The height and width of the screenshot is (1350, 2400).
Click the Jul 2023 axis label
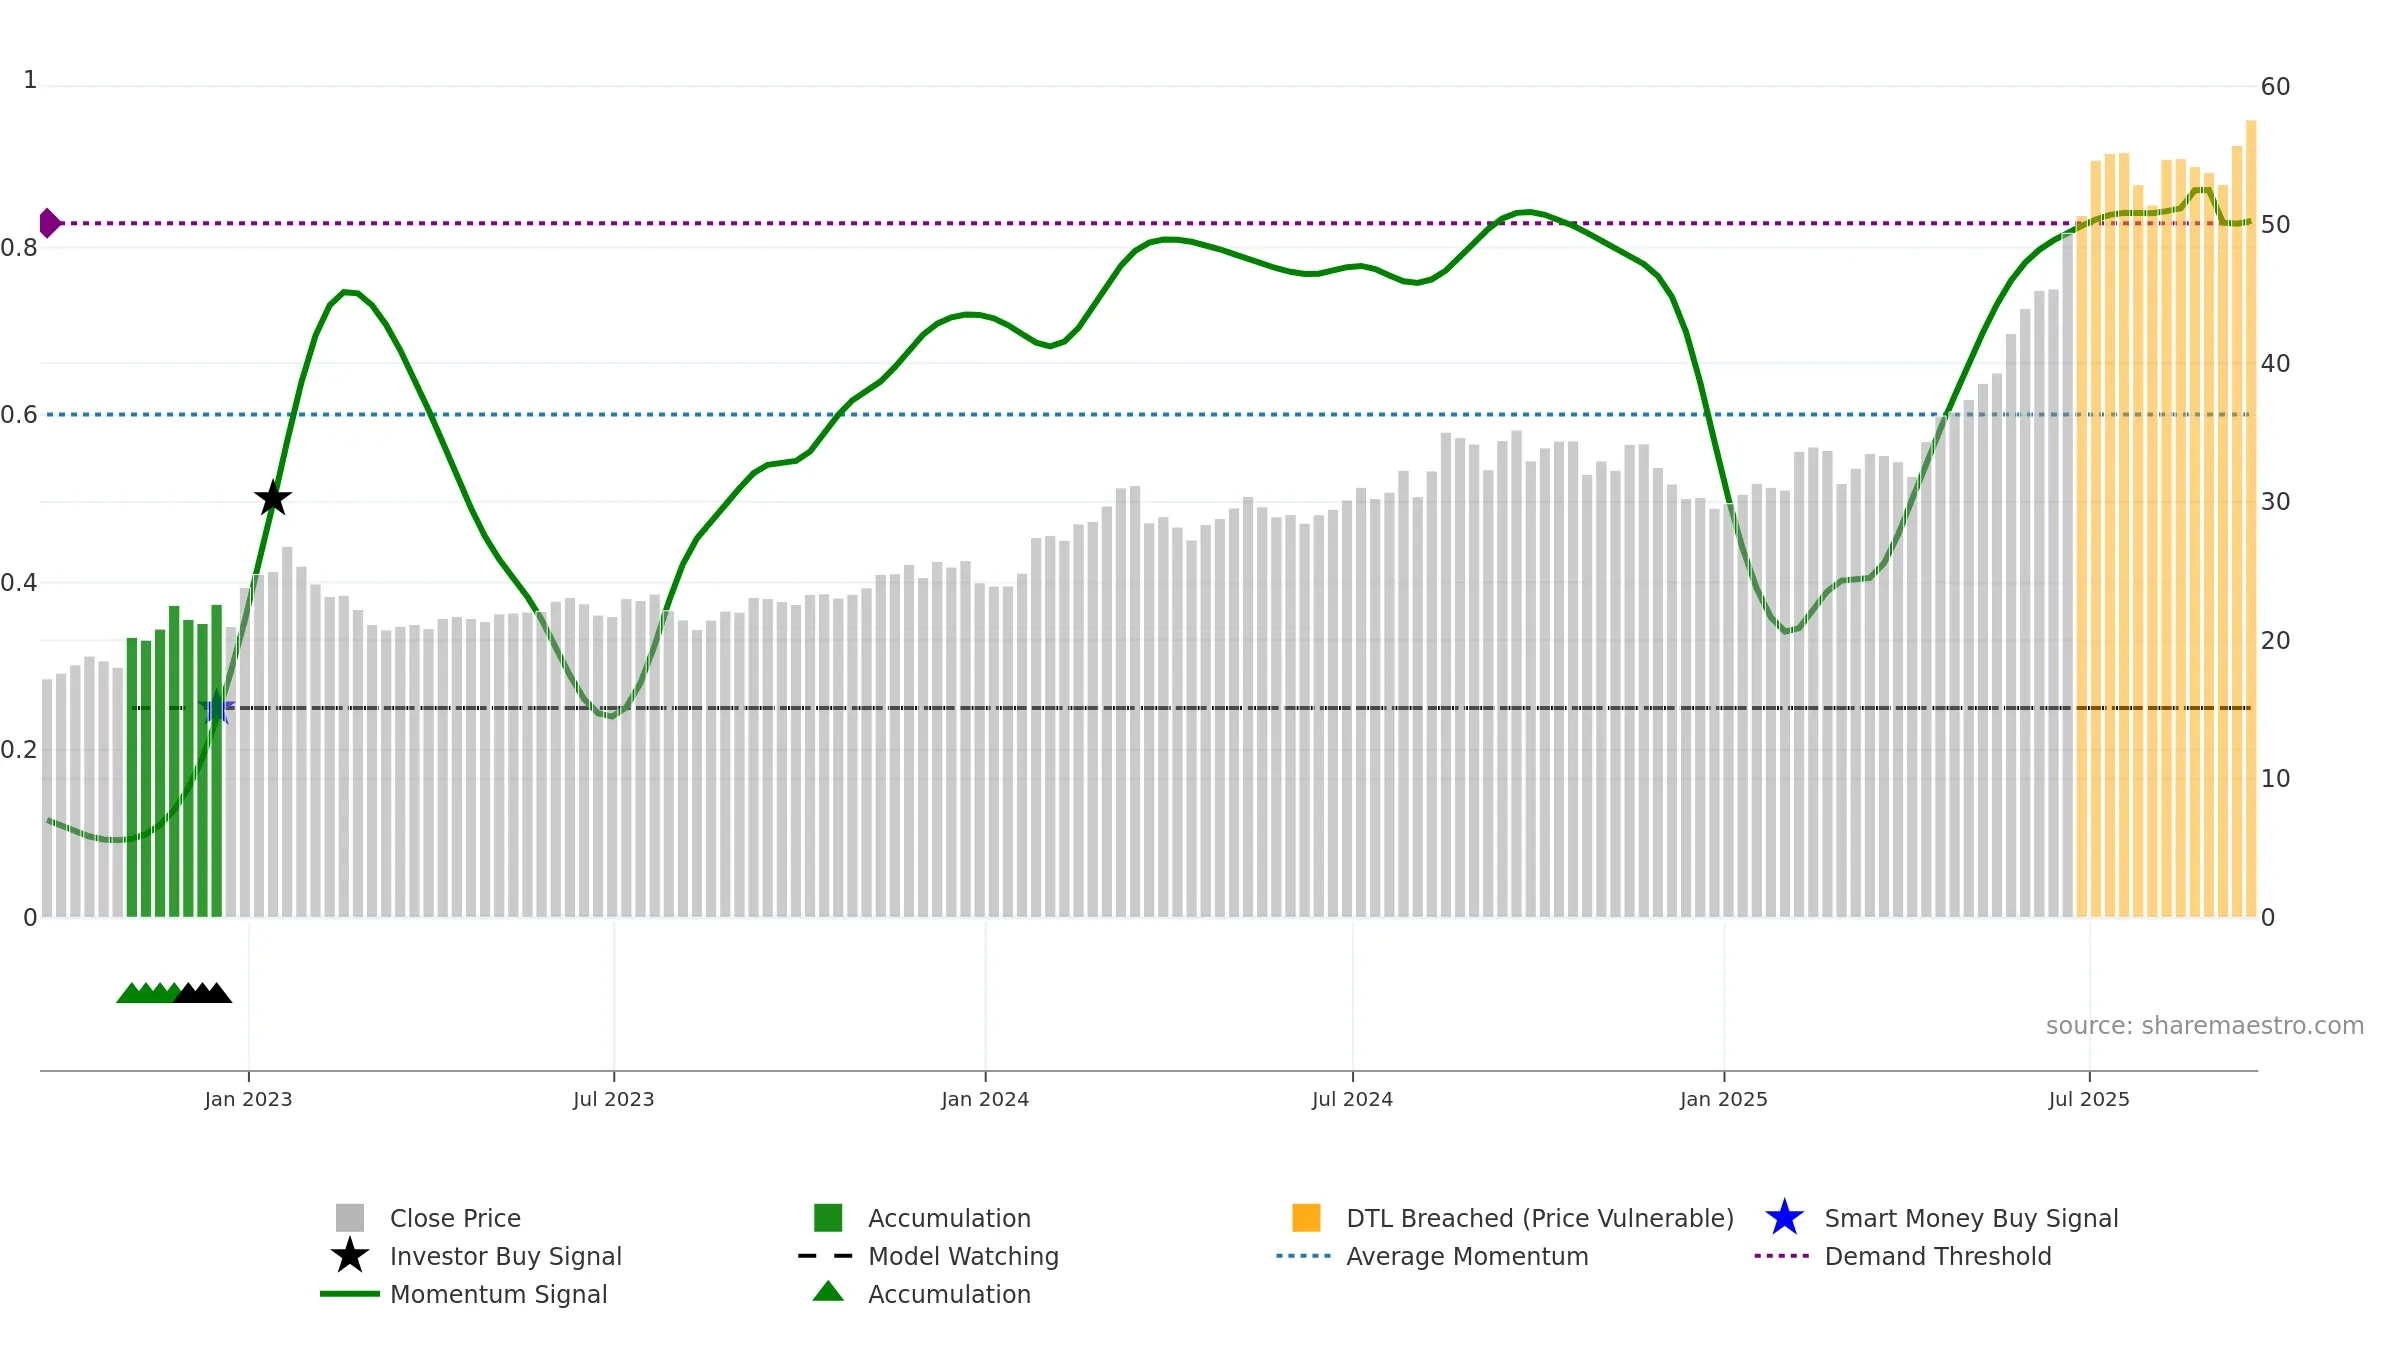tap(614, 1100)
